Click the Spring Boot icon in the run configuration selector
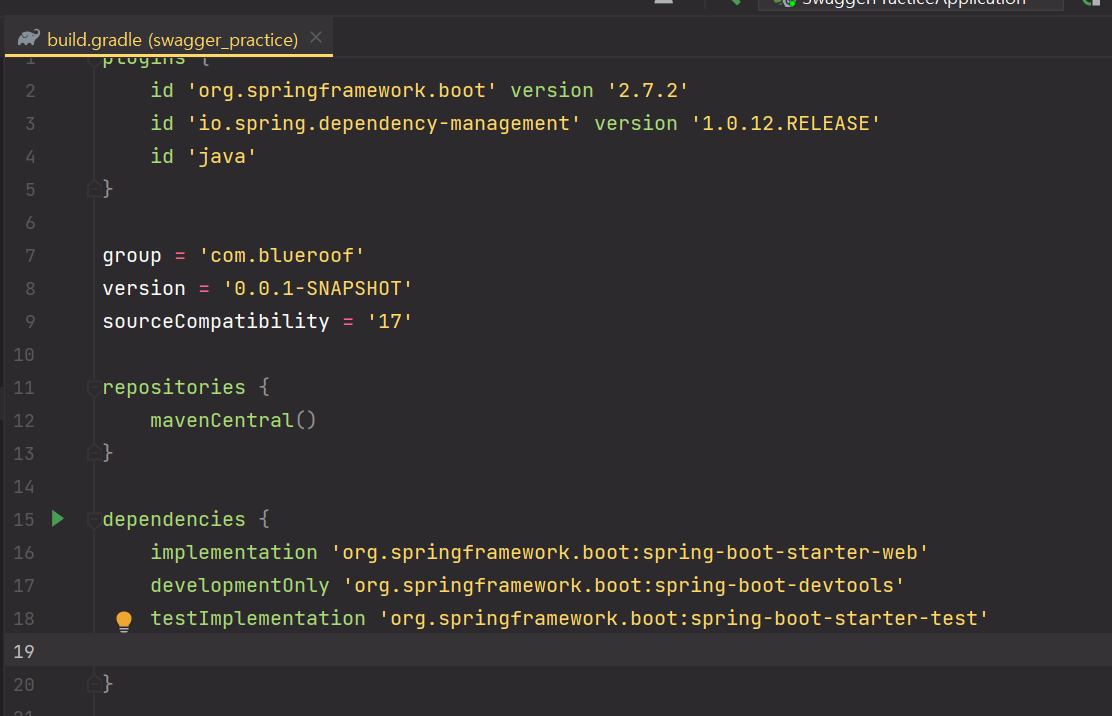The width and height of the screenshot is (1112, 716). 786,3
